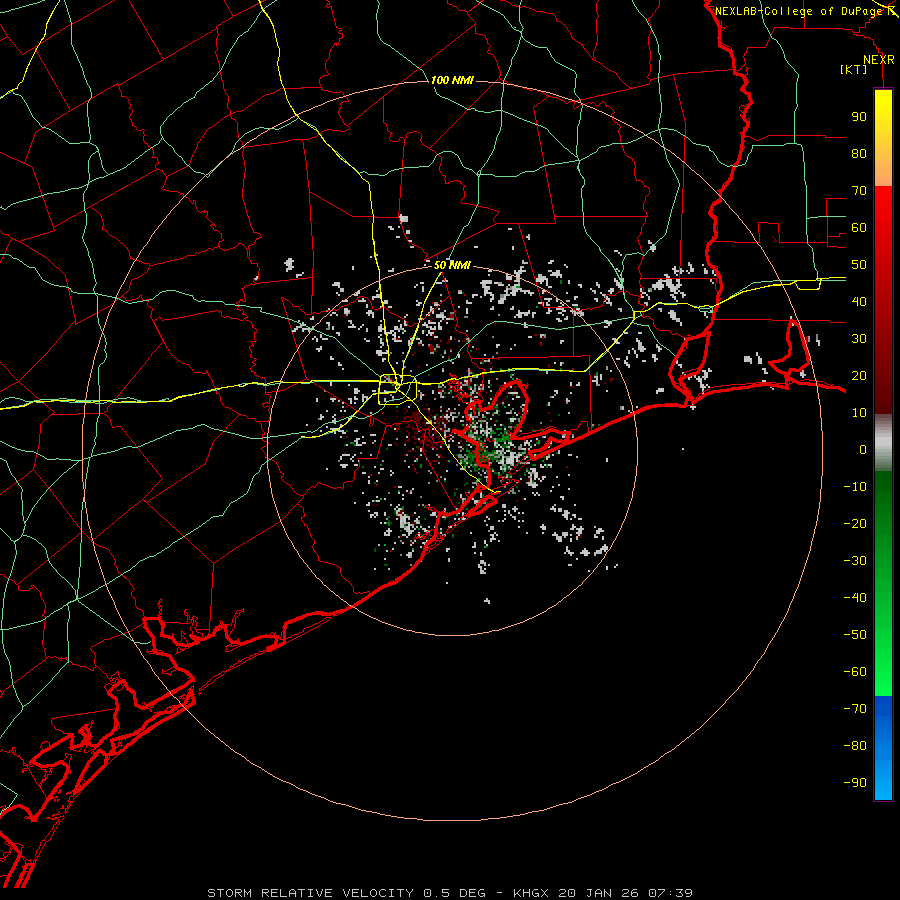Select the legend value 70
Viewport: 900px width, 900px height.
tap(859, 191)
